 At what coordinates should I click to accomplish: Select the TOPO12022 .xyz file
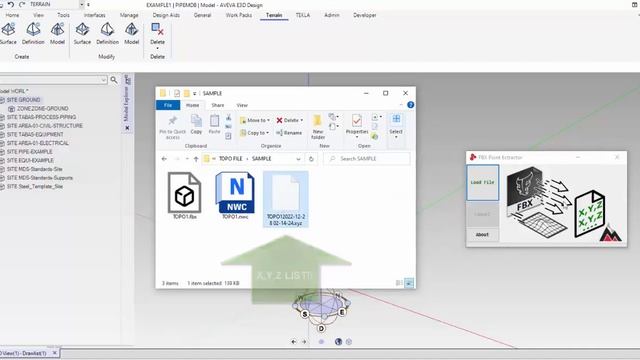tap(285, 199)
